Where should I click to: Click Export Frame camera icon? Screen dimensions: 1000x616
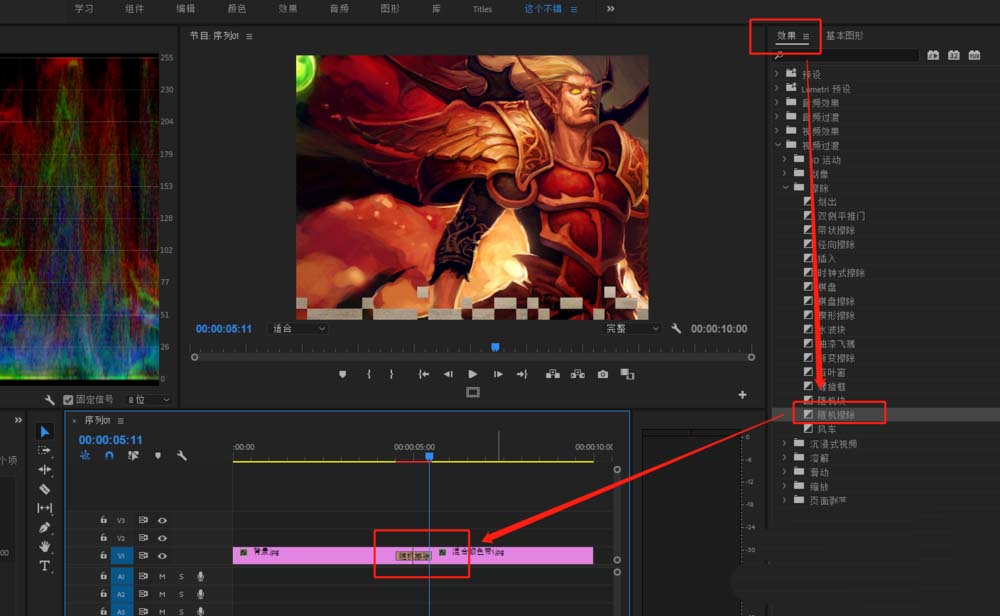(603, 374)
